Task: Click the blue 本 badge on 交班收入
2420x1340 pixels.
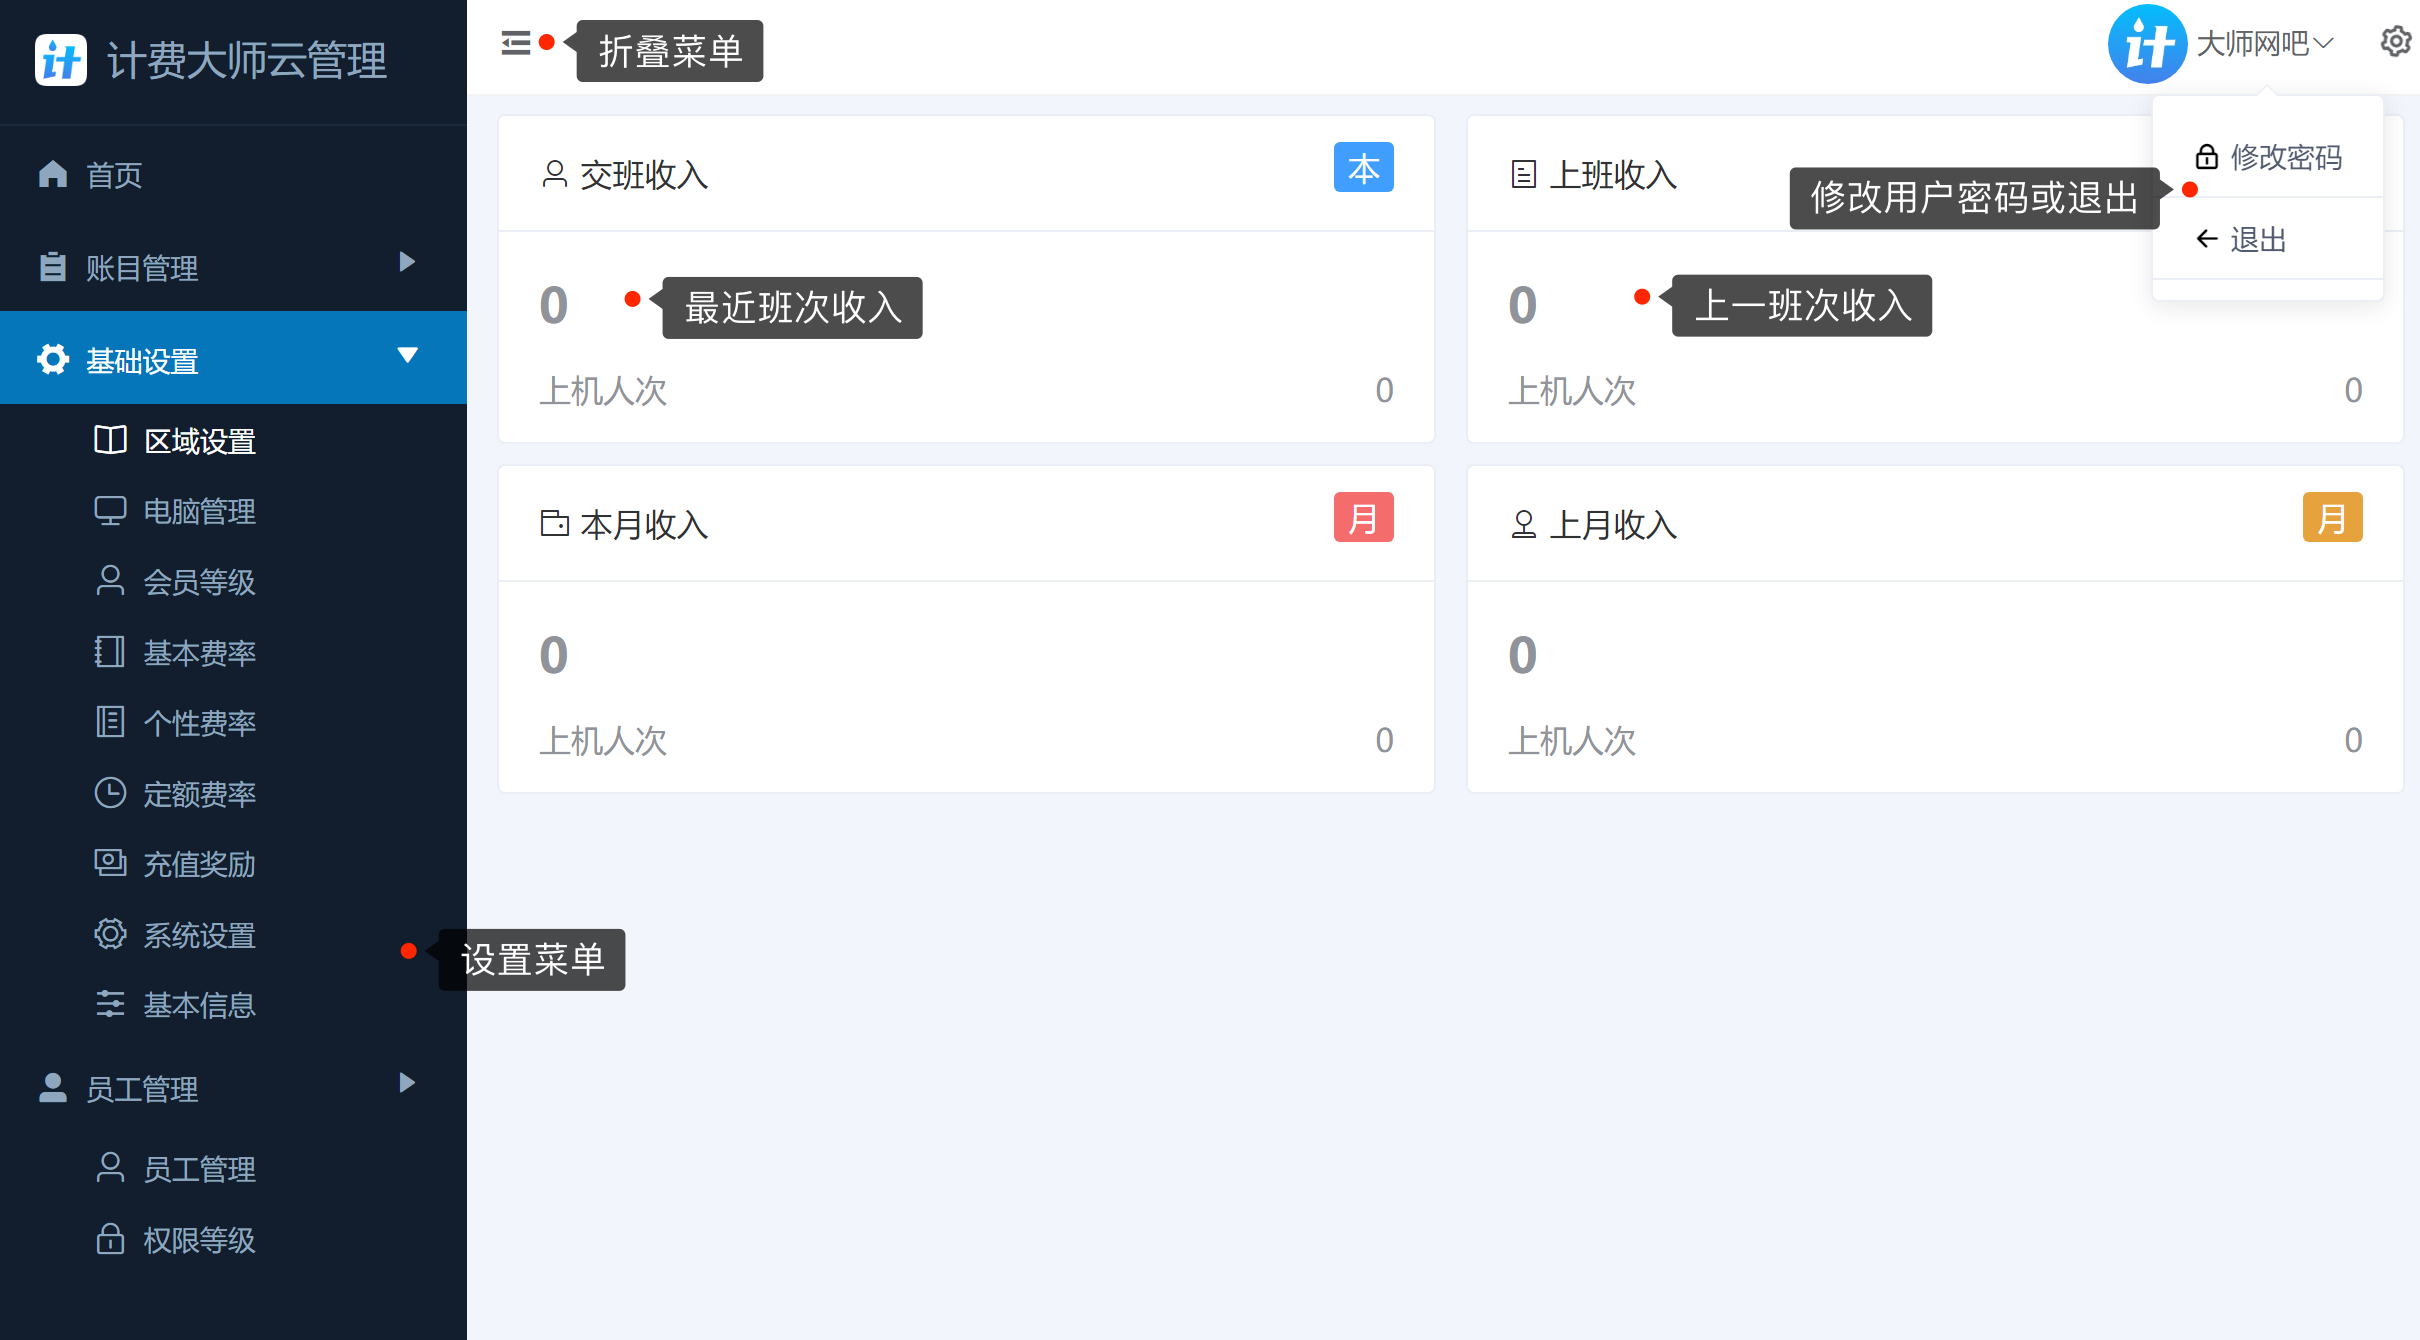Action: coord(1363,167)
